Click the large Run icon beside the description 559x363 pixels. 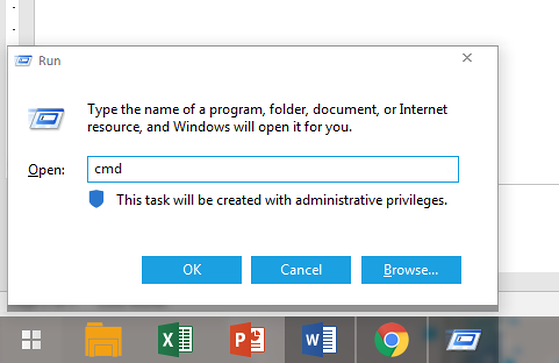click(x=46, y=118)
